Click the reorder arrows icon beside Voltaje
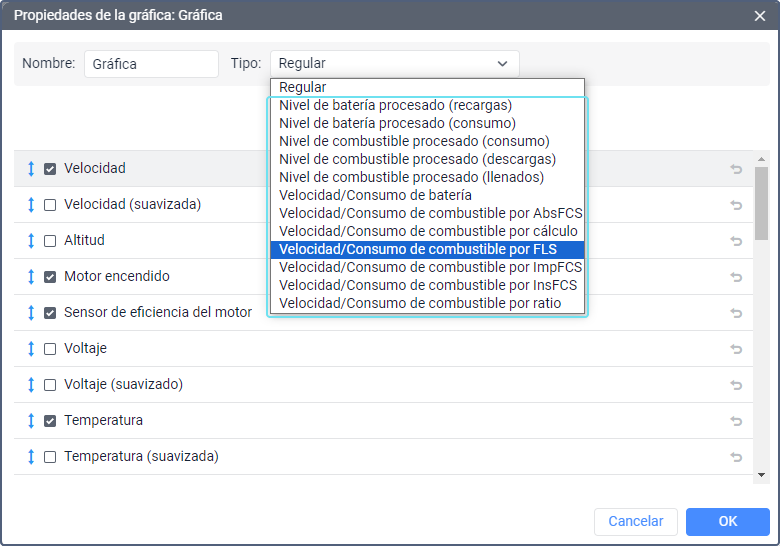The image size is (780, 546). point(31,349)
